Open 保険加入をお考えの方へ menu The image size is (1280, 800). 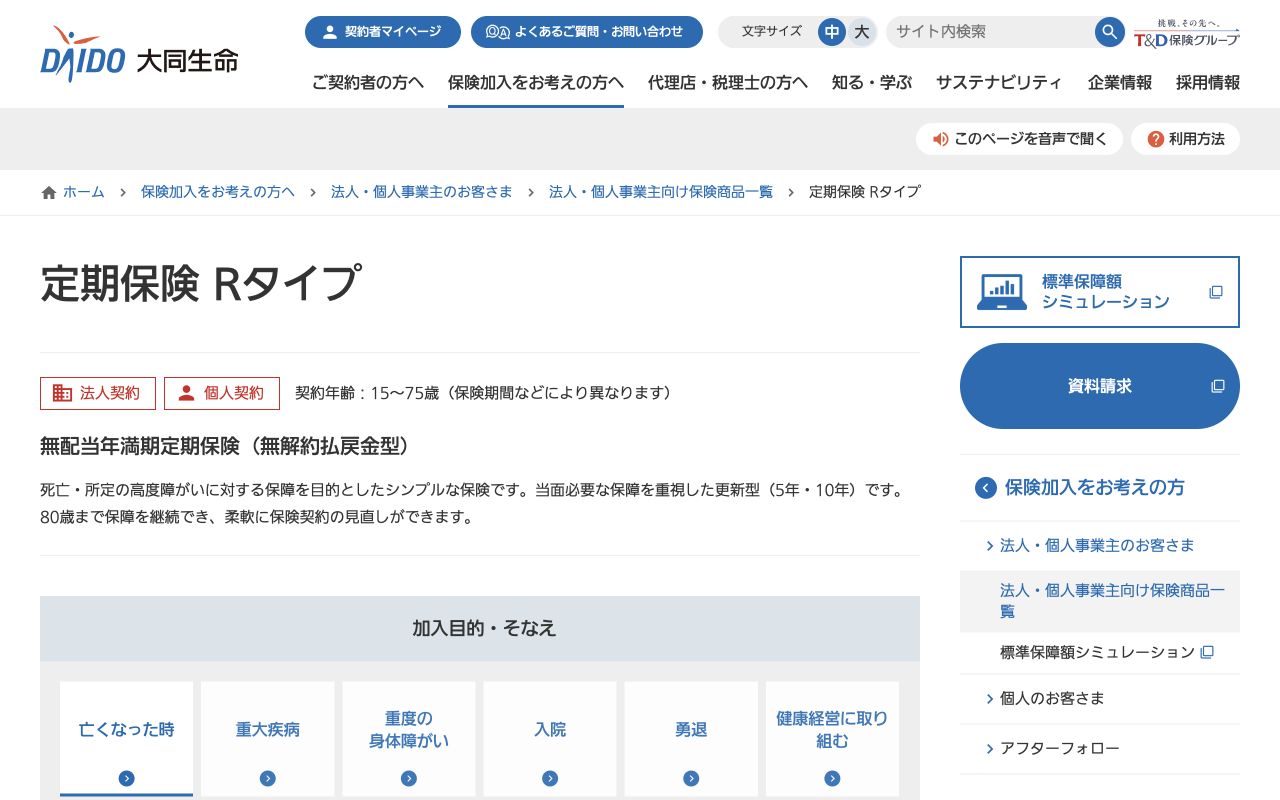[x=536, y=83]
